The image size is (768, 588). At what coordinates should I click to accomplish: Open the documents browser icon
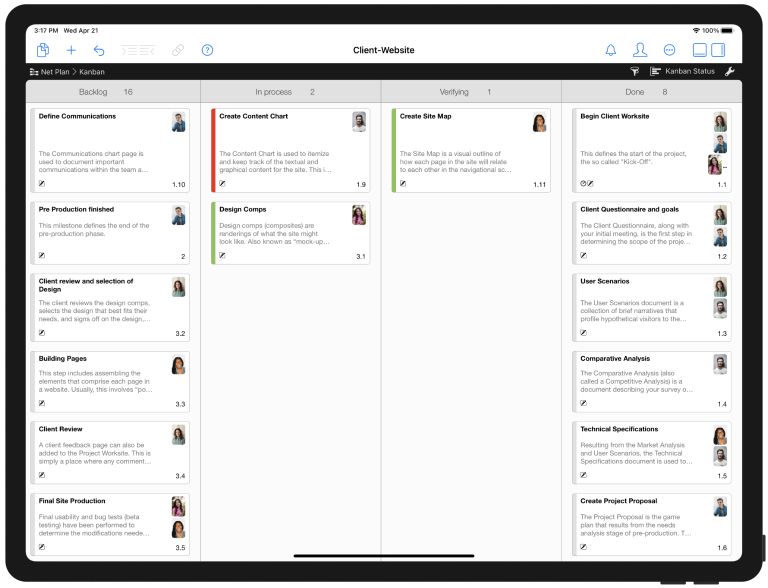tap(43, 50)
